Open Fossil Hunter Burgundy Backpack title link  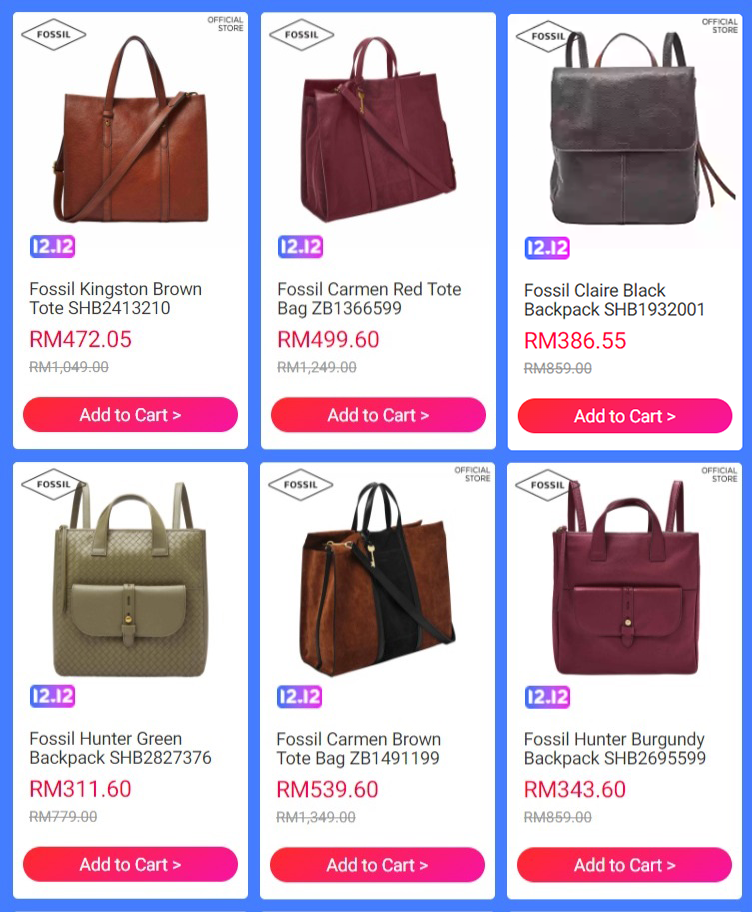615,749
